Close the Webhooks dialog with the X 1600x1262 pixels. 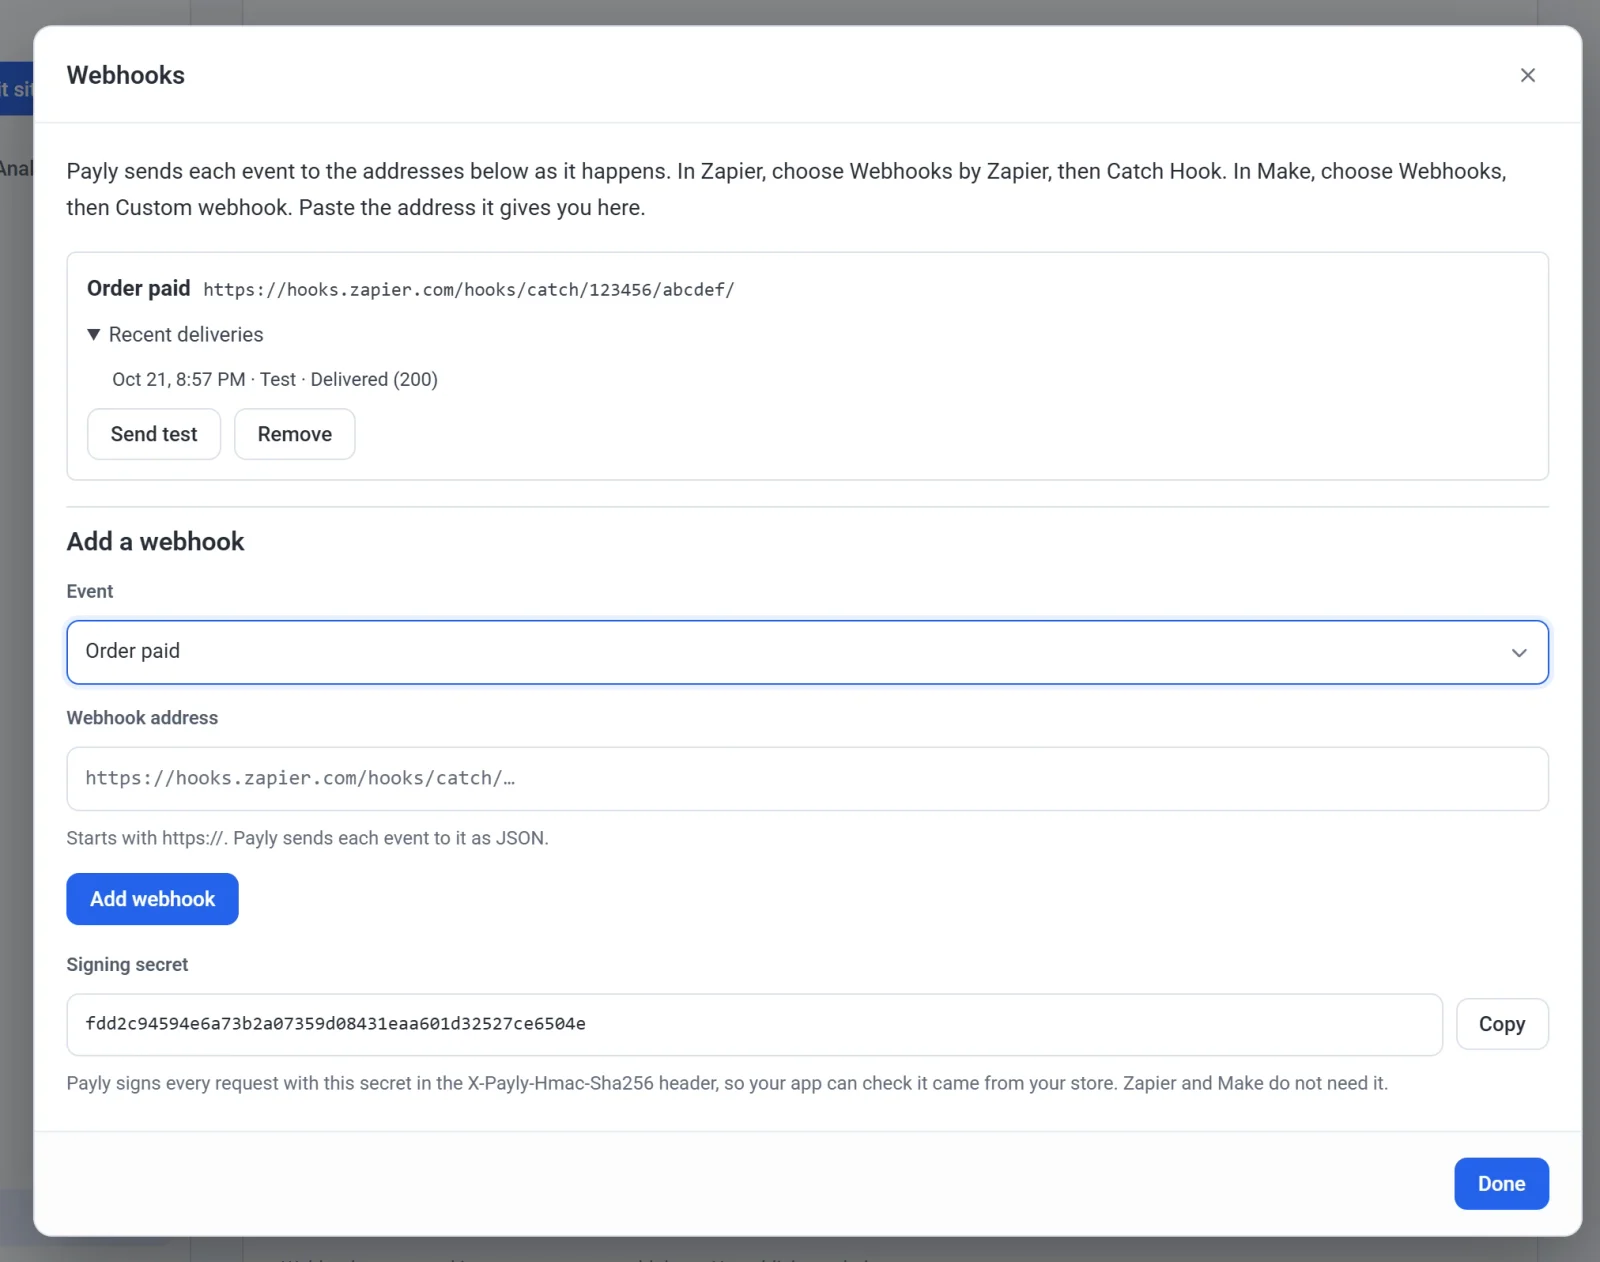pyautogui.click(x=1527, y=75)
